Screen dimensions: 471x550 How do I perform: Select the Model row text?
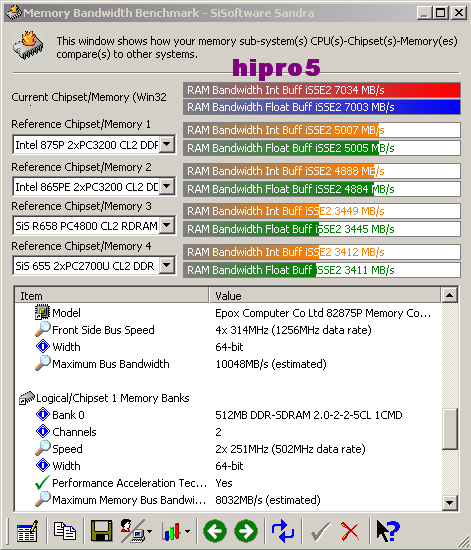tap(66, 313)
